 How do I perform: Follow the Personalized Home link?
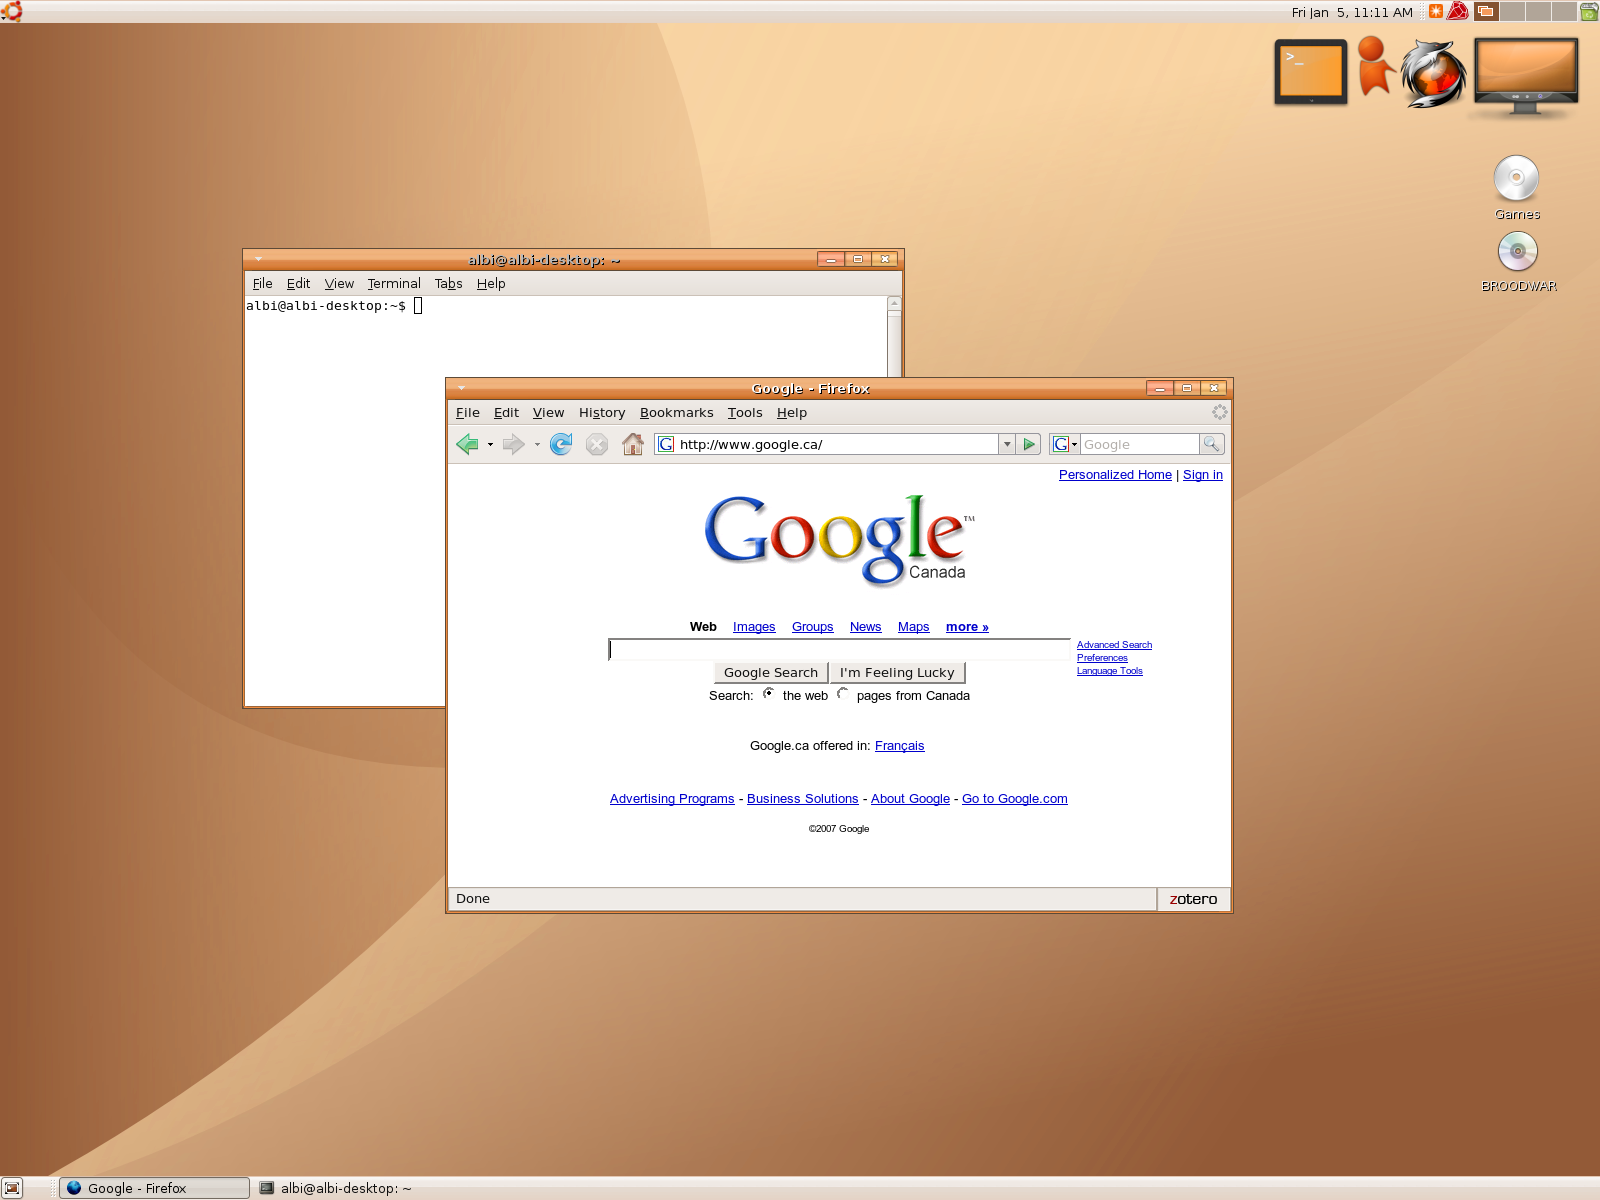tap(1115, 475)
